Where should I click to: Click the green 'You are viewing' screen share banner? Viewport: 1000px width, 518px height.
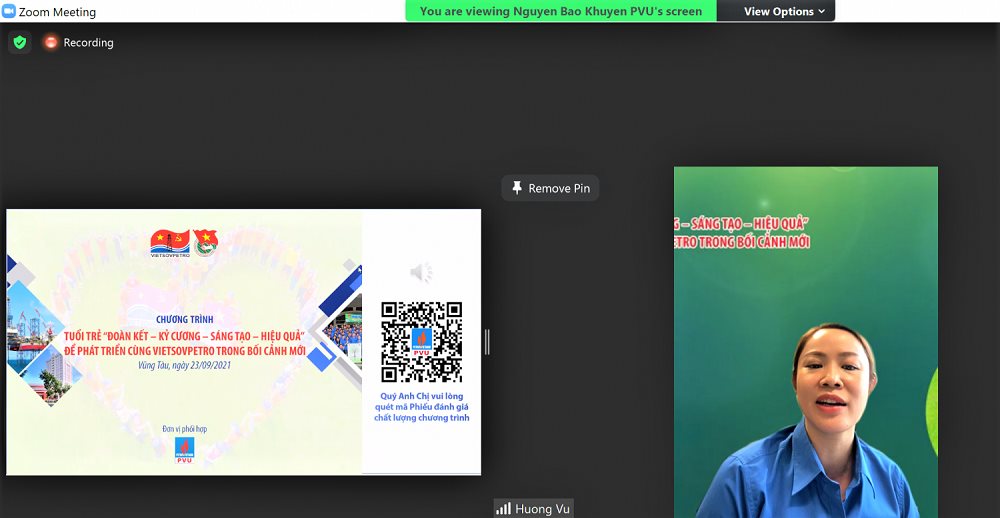561,11
